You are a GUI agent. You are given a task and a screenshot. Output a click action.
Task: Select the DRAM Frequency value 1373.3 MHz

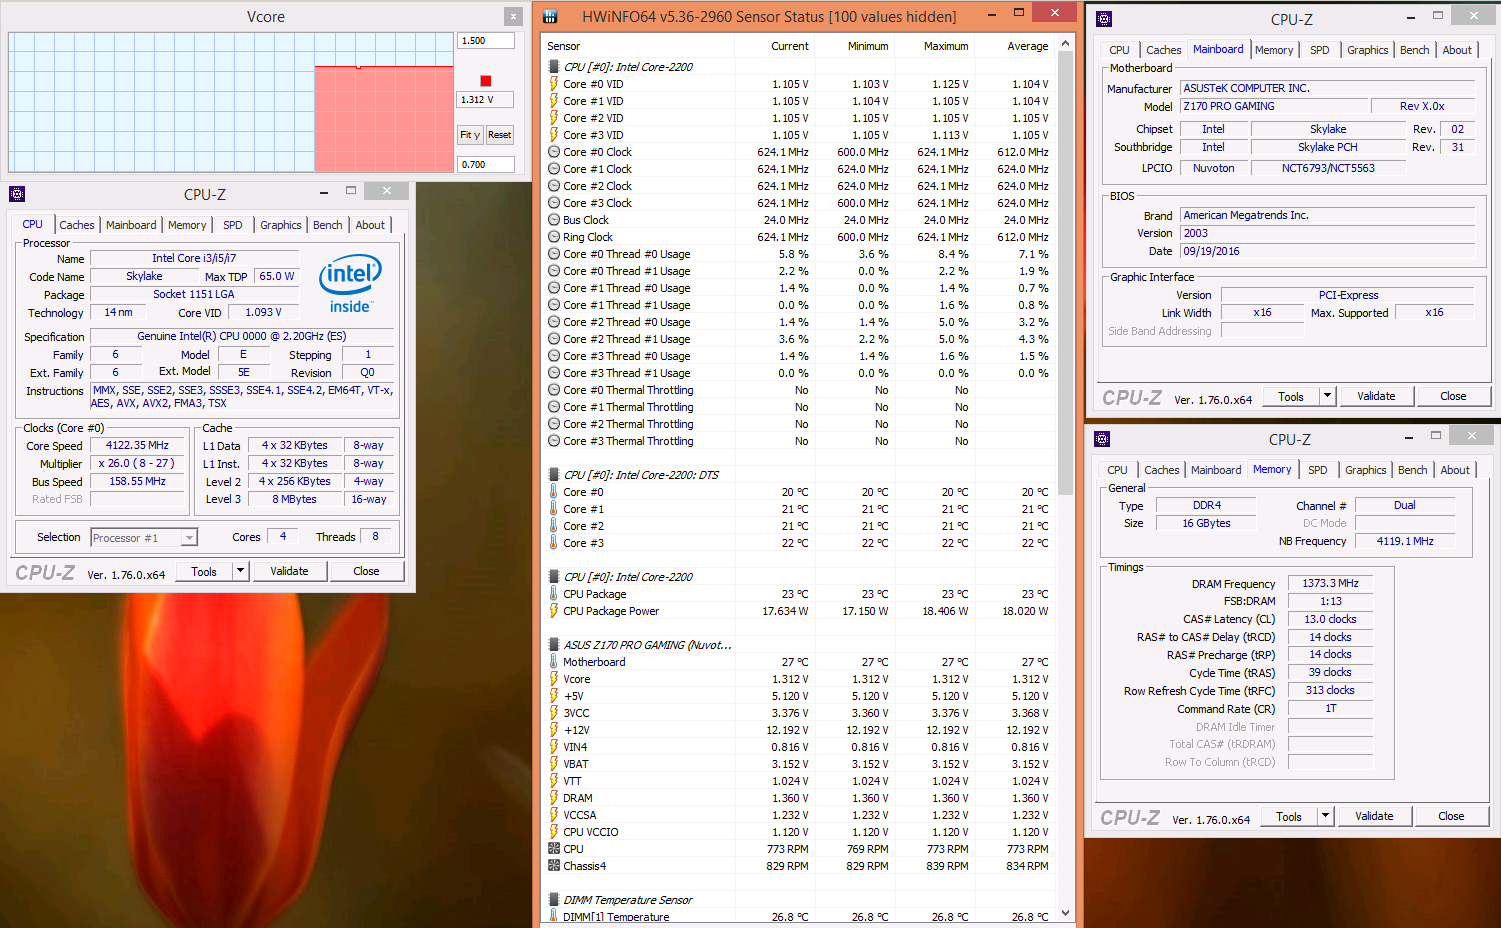(x=1330, y=584)
